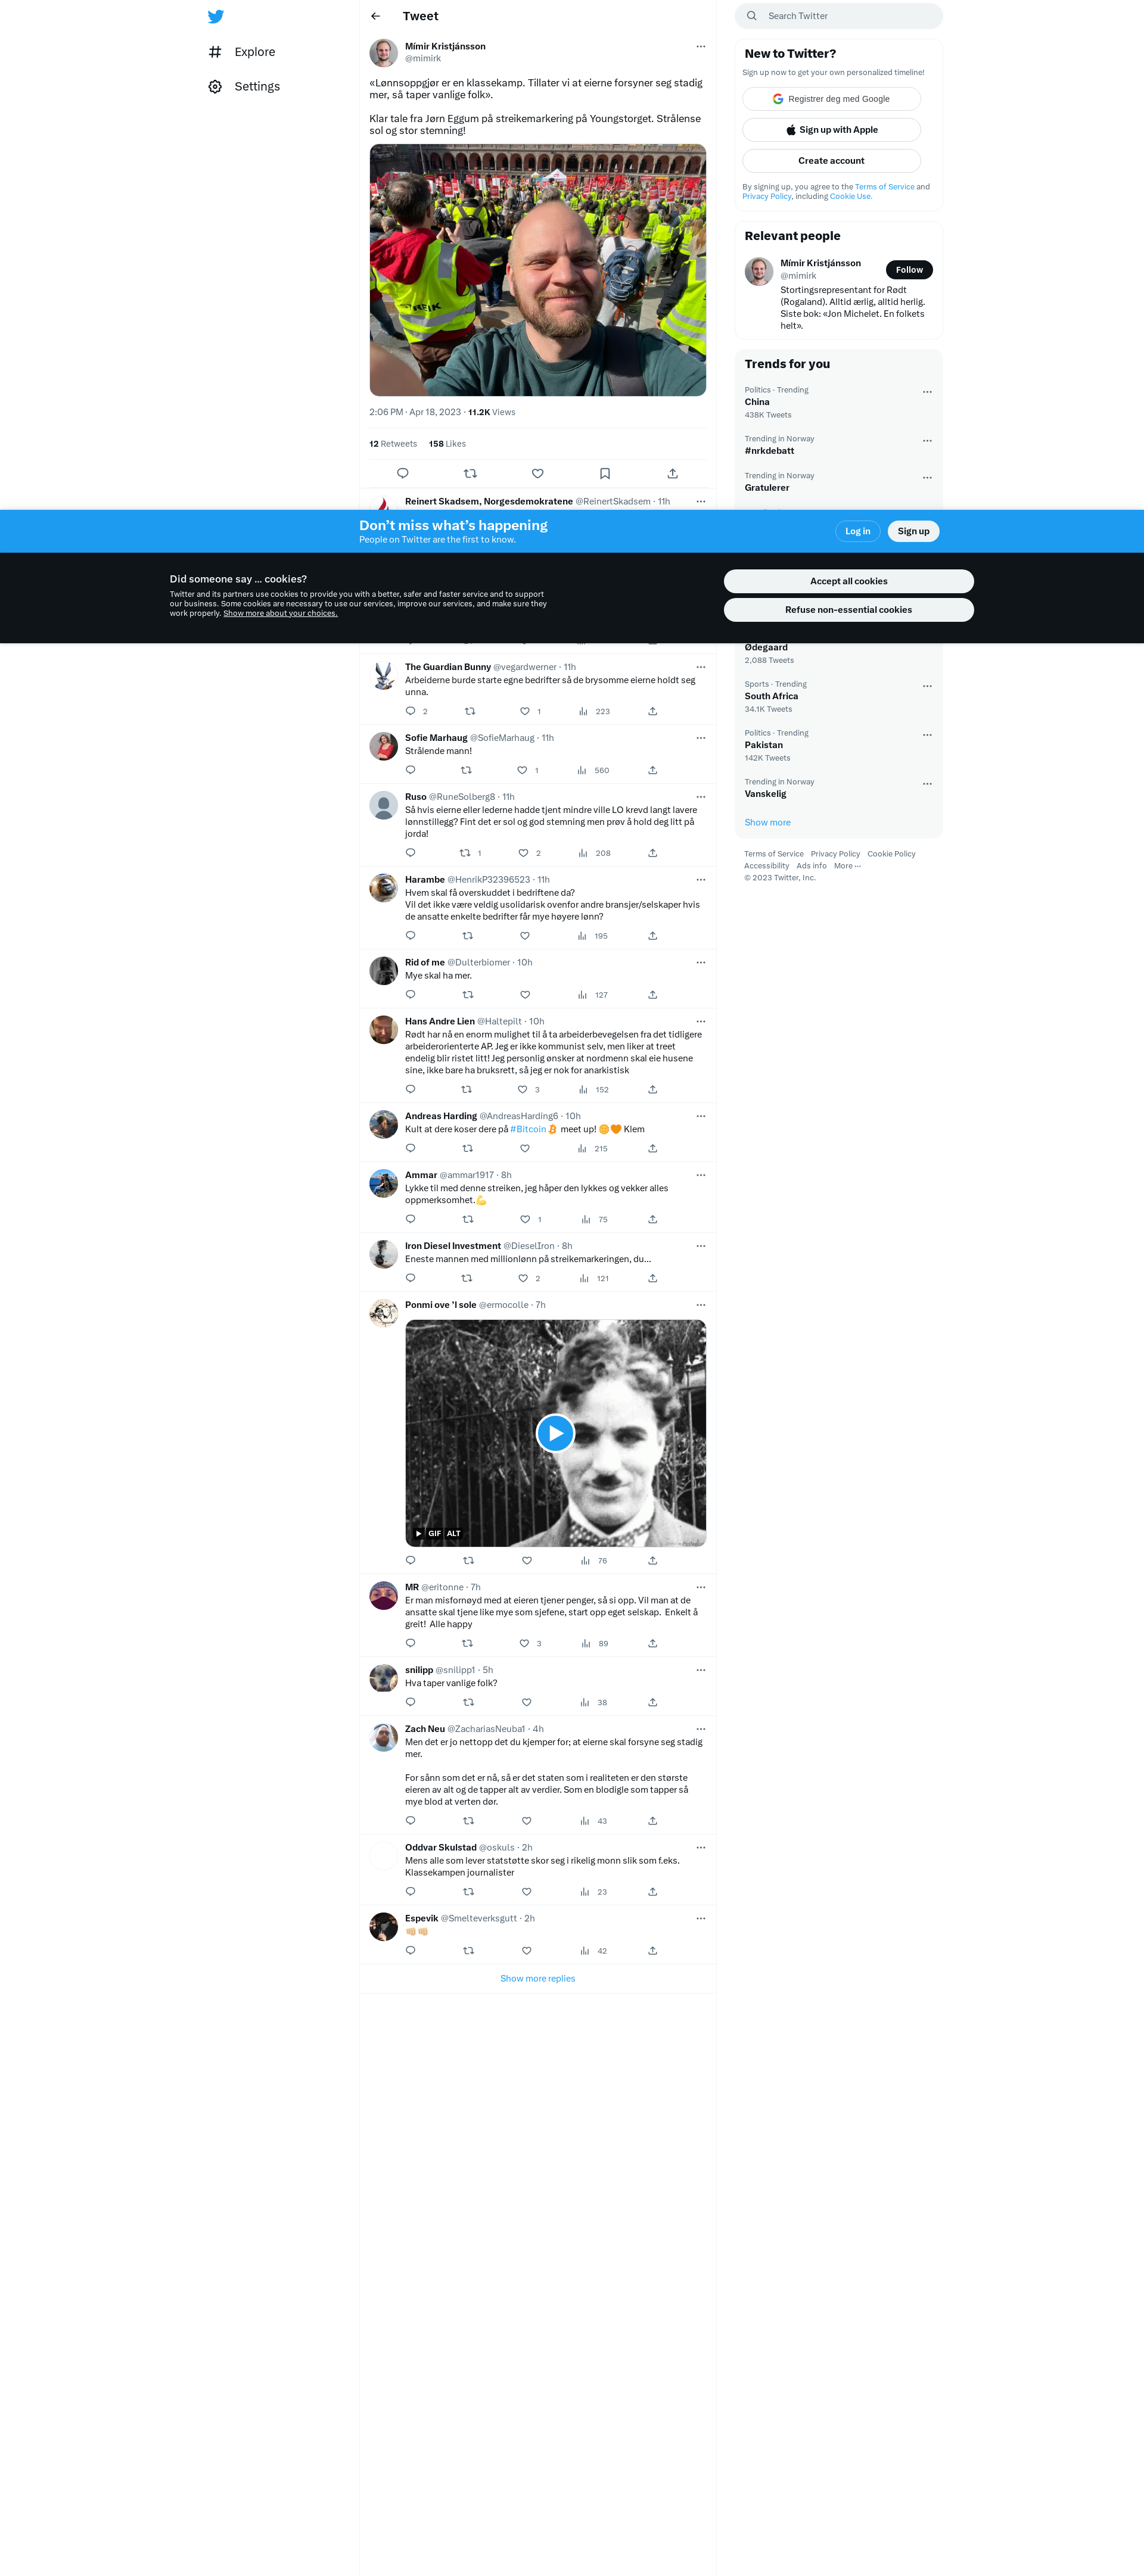Retweet the main tweet by Mímir

[470, 473]
